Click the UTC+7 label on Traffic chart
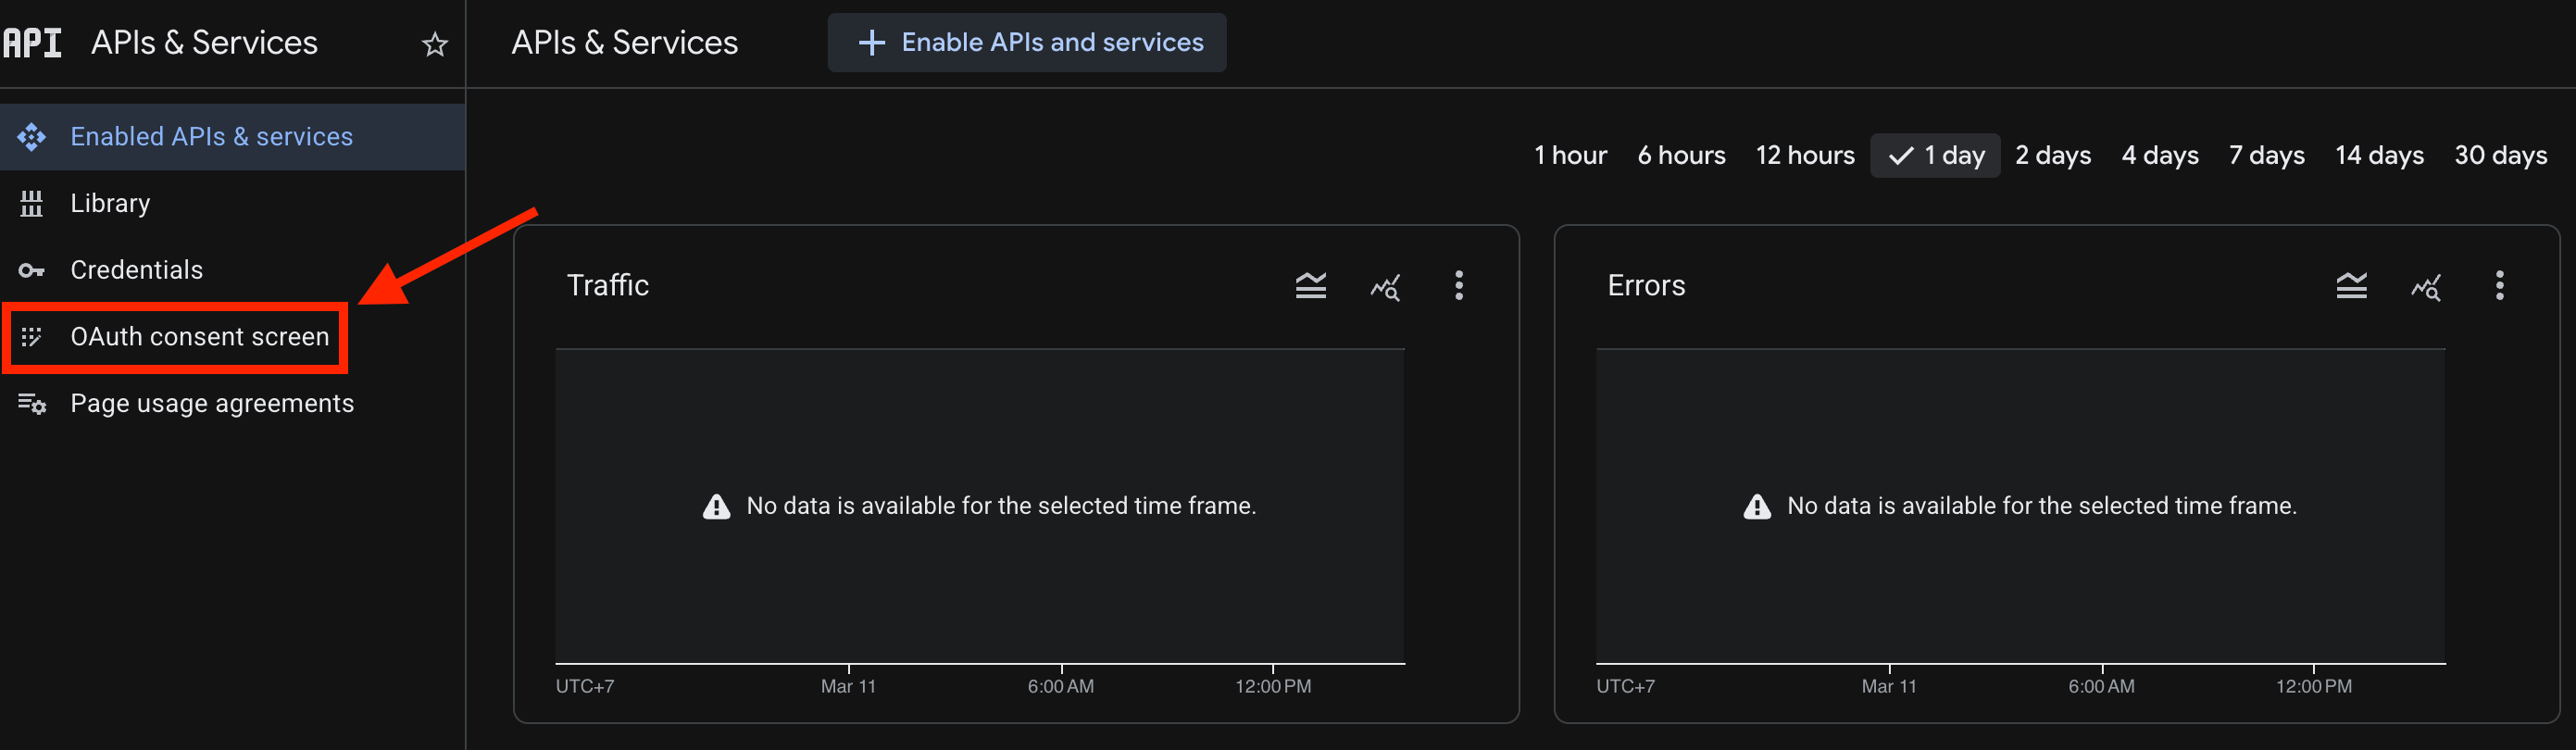 585,687
